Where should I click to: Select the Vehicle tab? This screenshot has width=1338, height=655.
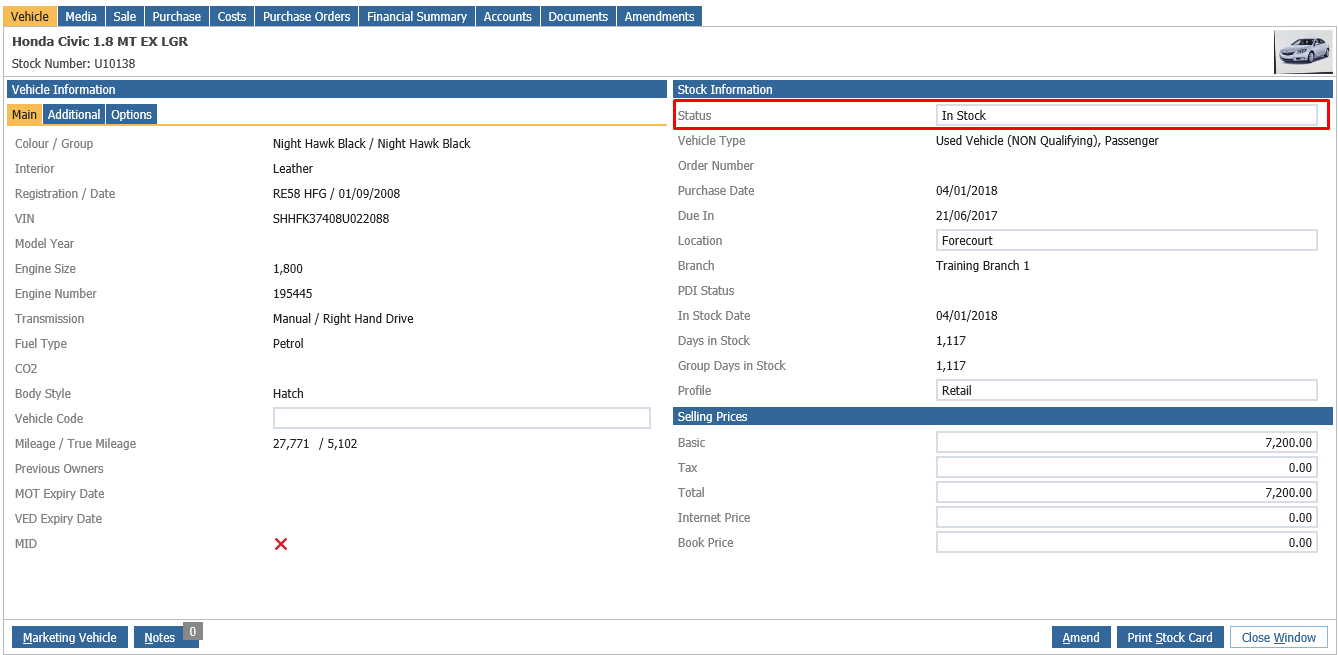click(30, 16)
